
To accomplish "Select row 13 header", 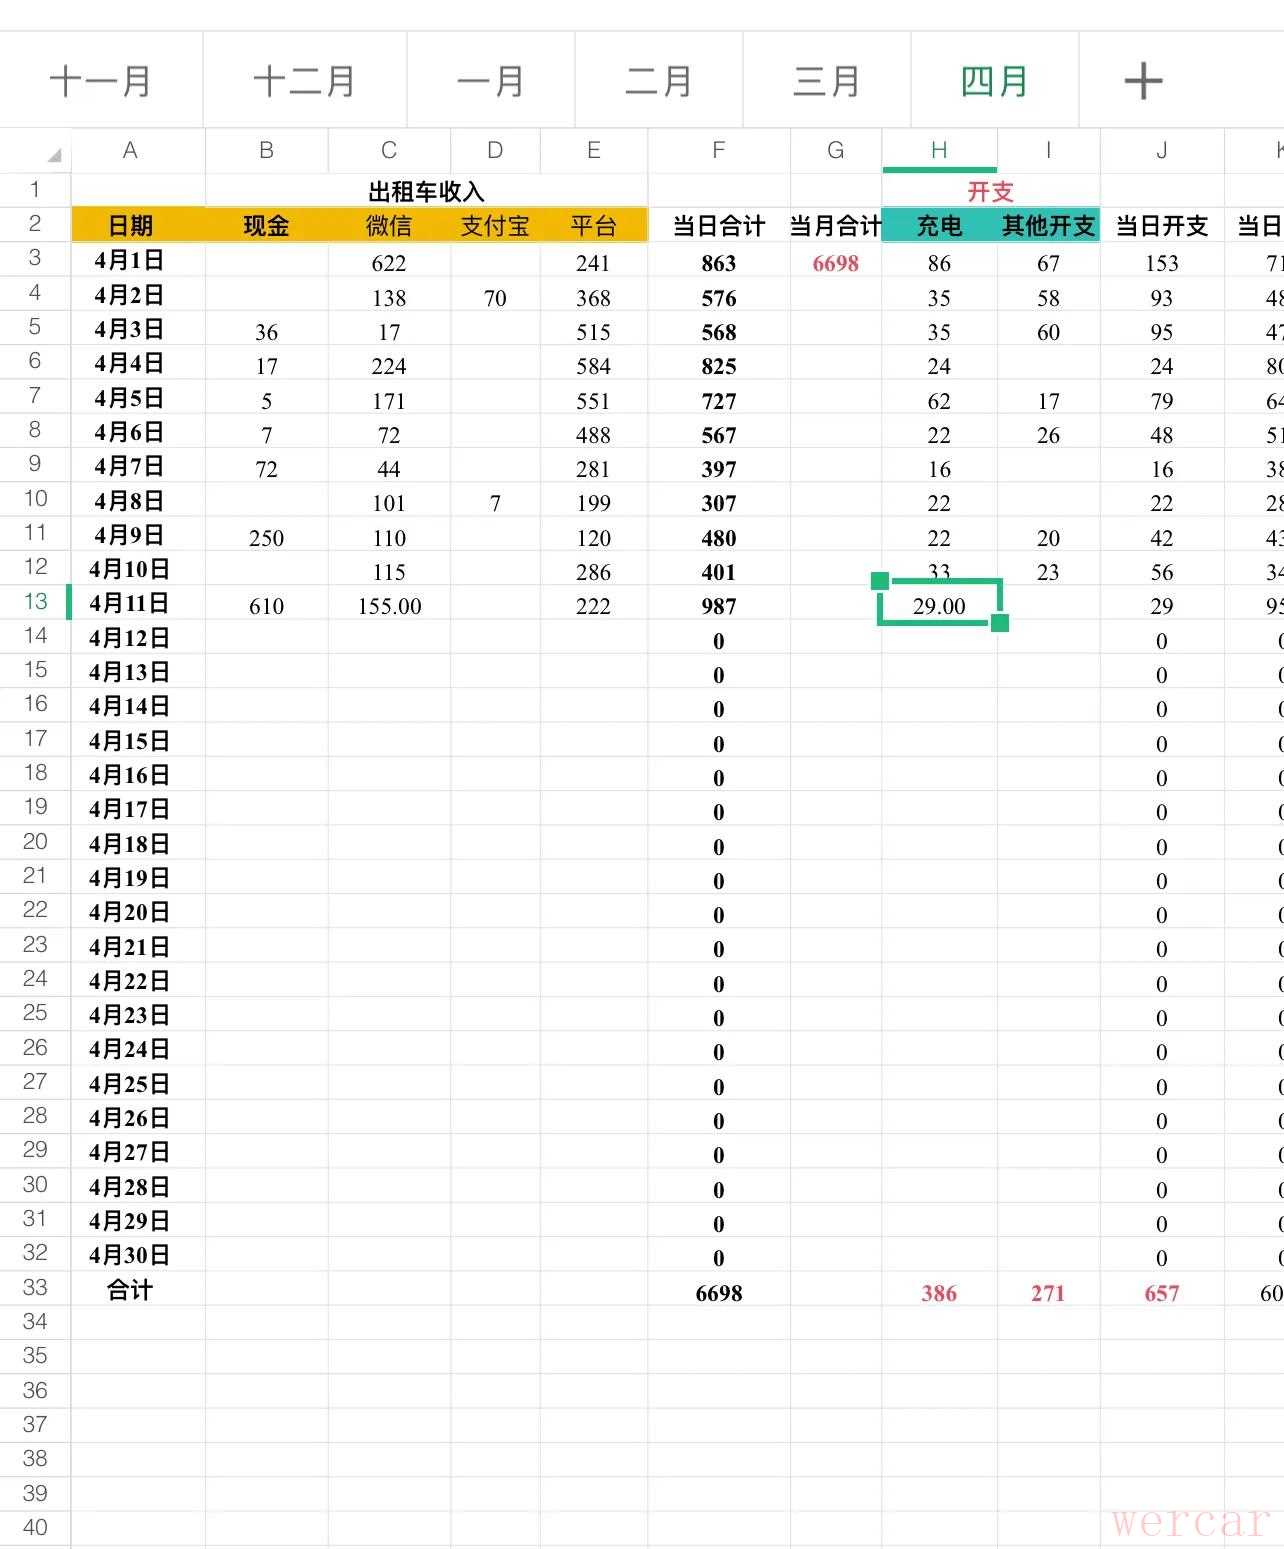I will tap(35, 602).
